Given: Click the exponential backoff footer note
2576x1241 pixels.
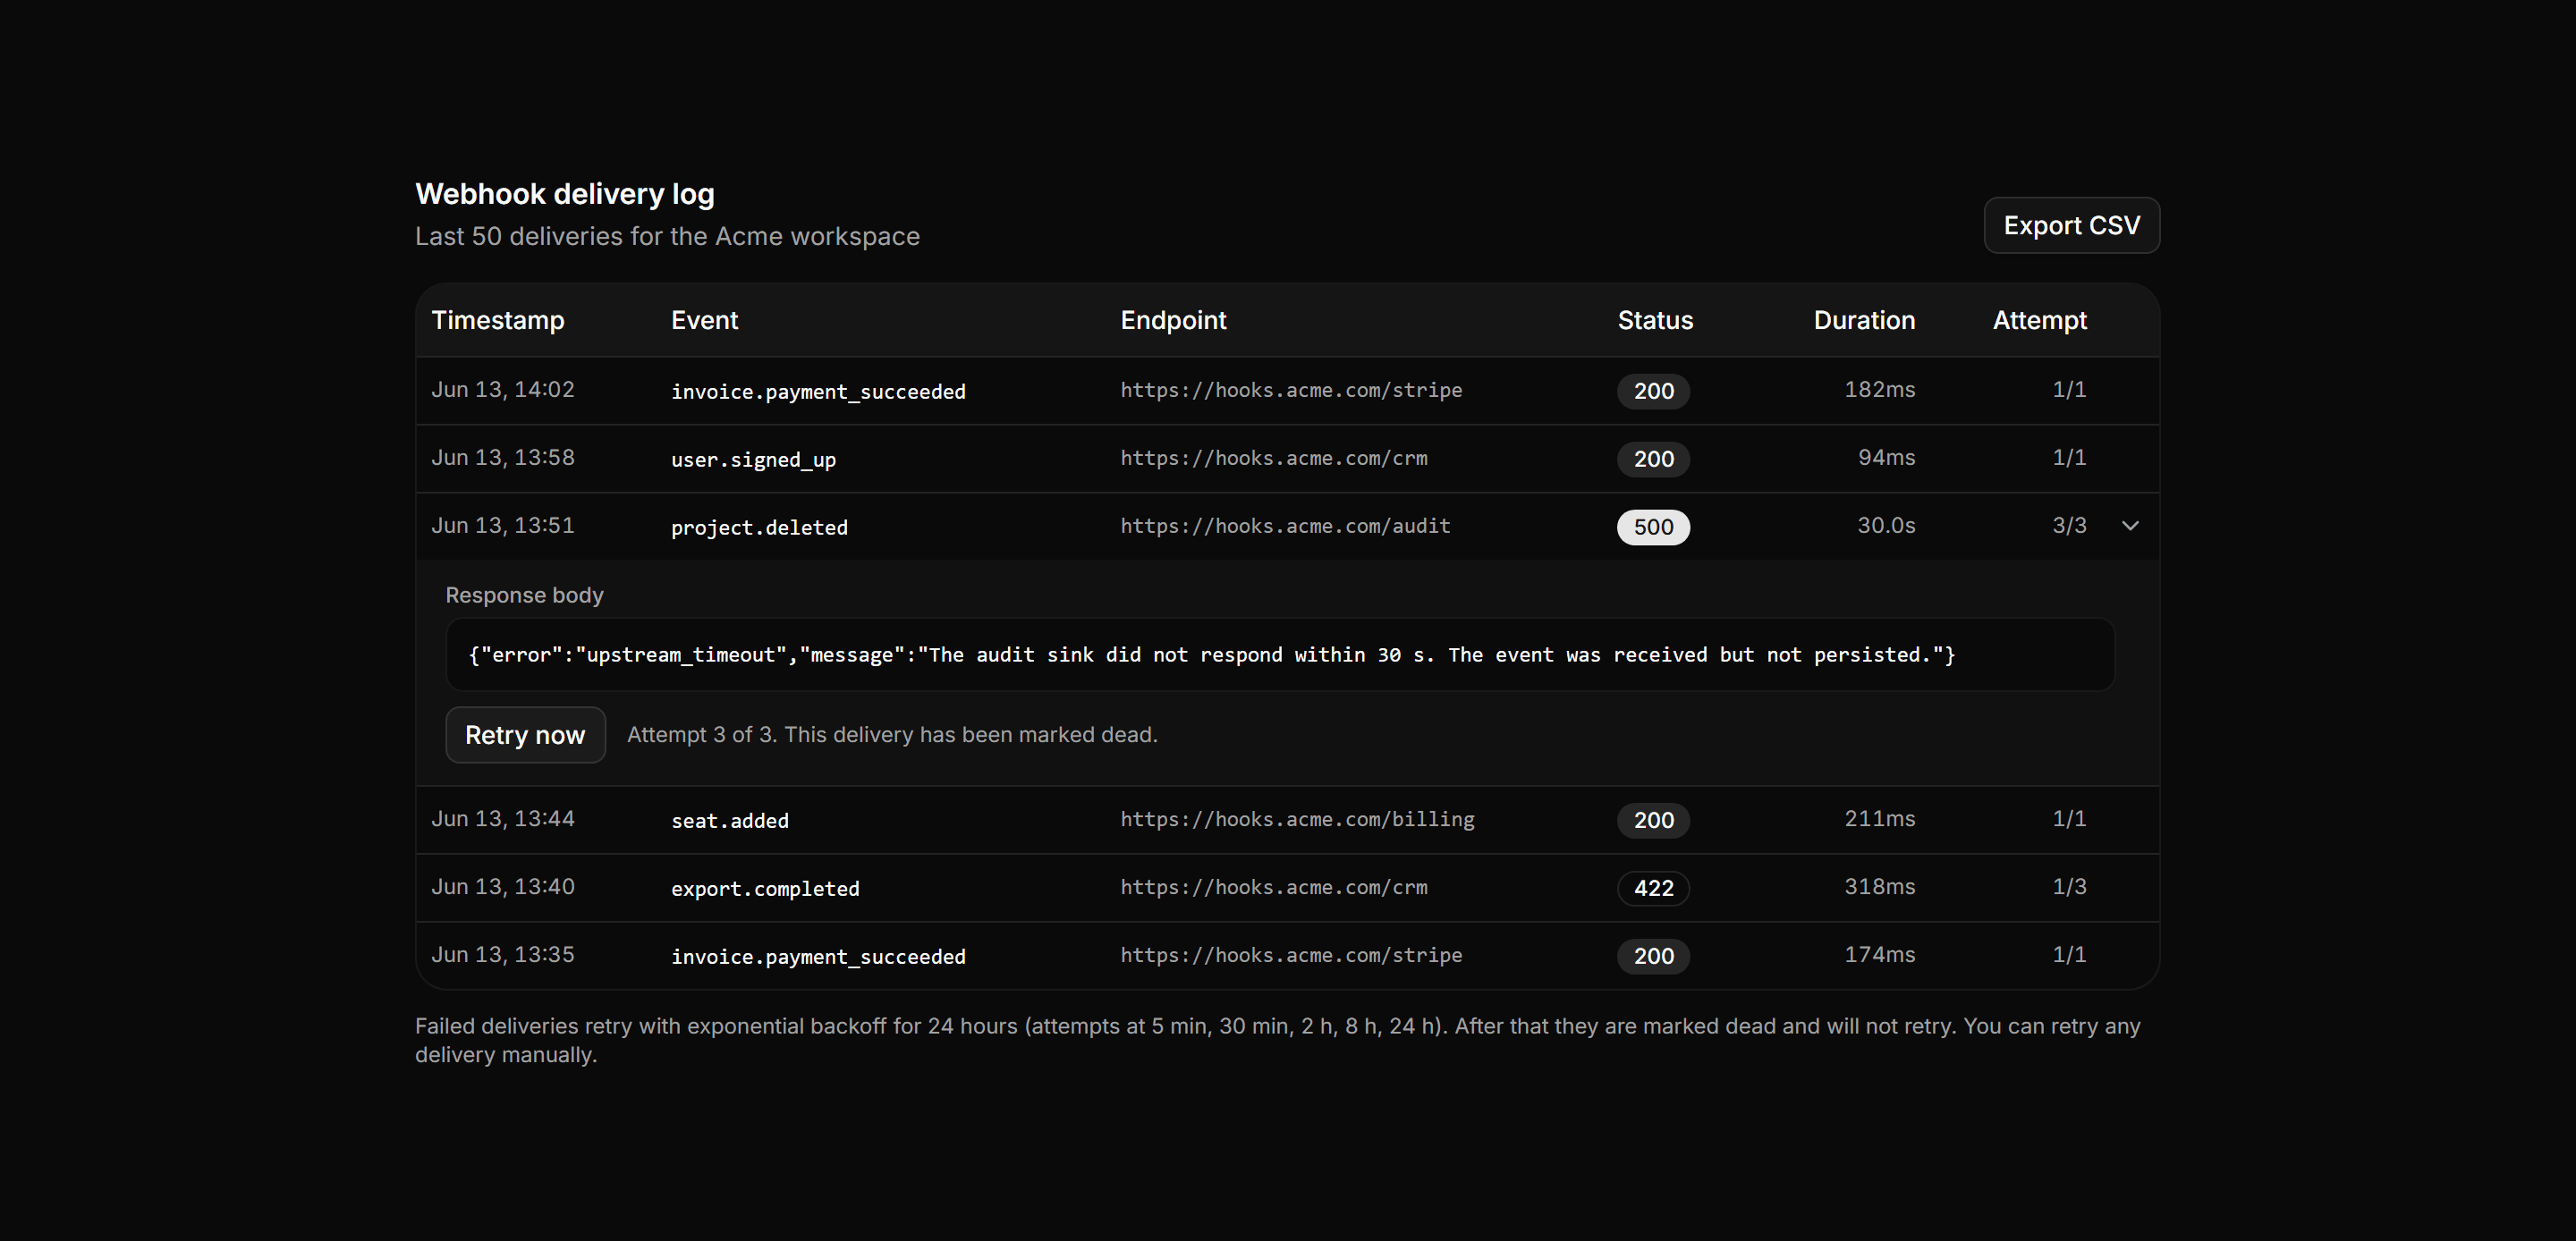Looking at the screenshot, I should point(1277,1041).
